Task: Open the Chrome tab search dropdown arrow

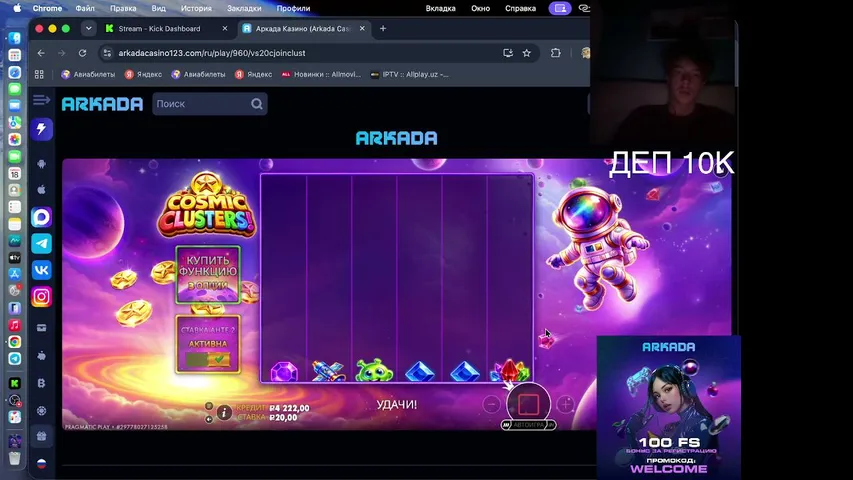Action: pyautogui.click(x=89, y=28)
